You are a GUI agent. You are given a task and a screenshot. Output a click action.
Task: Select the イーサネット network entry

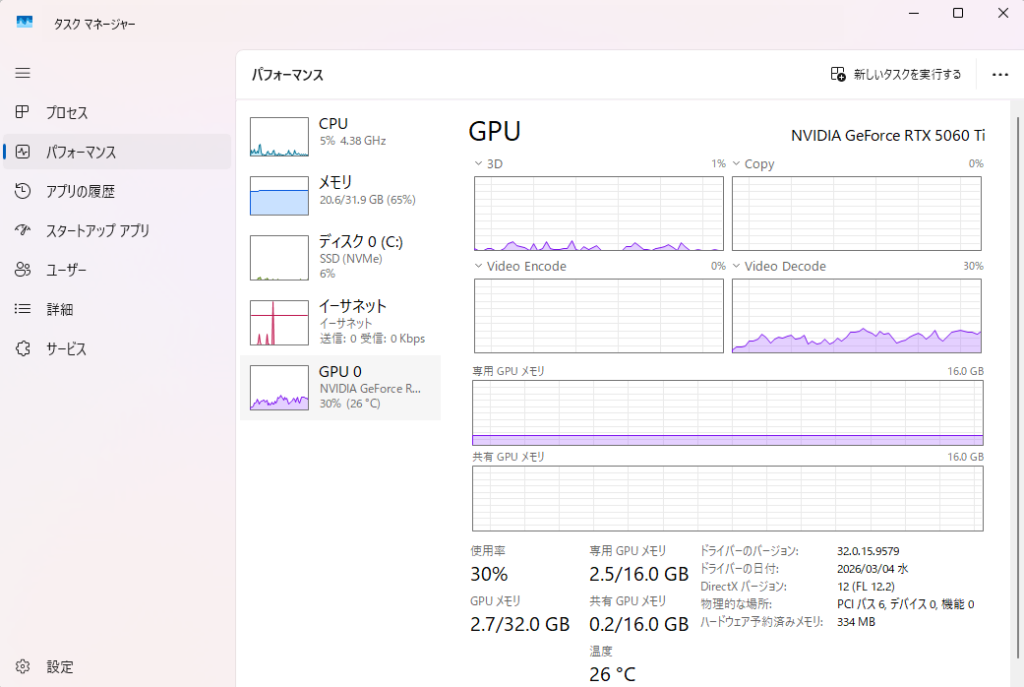click(x=340, y=320)
